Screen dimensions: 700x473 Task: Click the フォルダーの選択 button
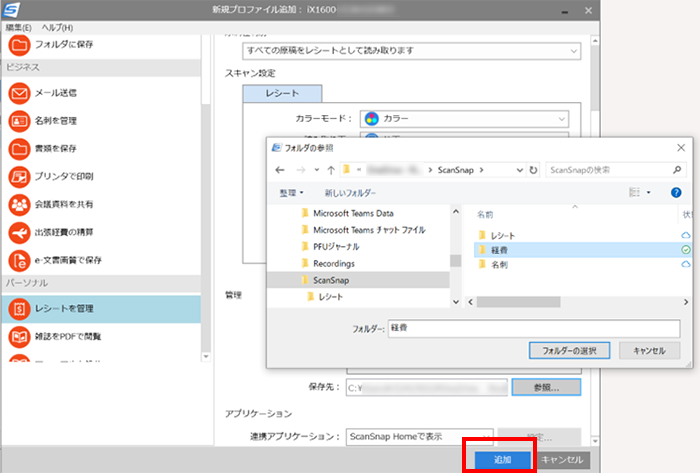click(569, 351)
